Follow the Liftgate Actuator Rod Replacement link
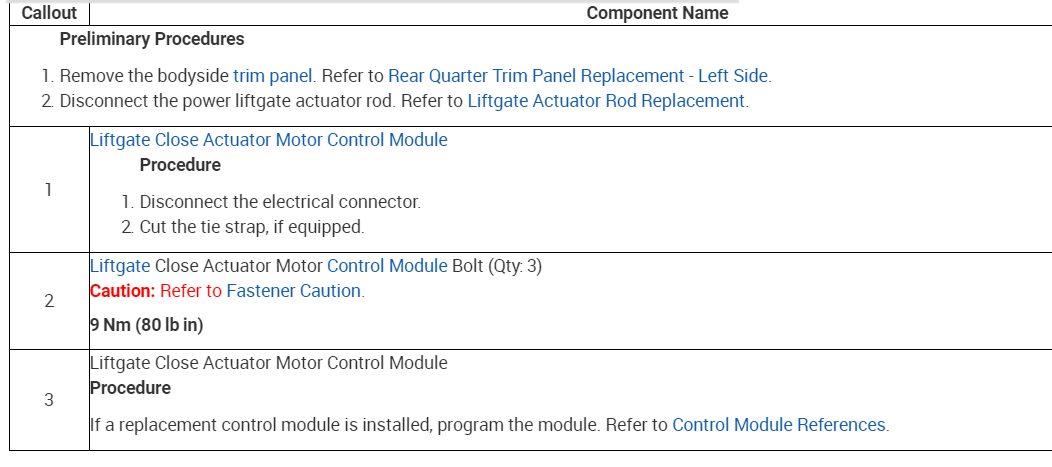This screenshot has width=1052, height=467. (606, 101)
